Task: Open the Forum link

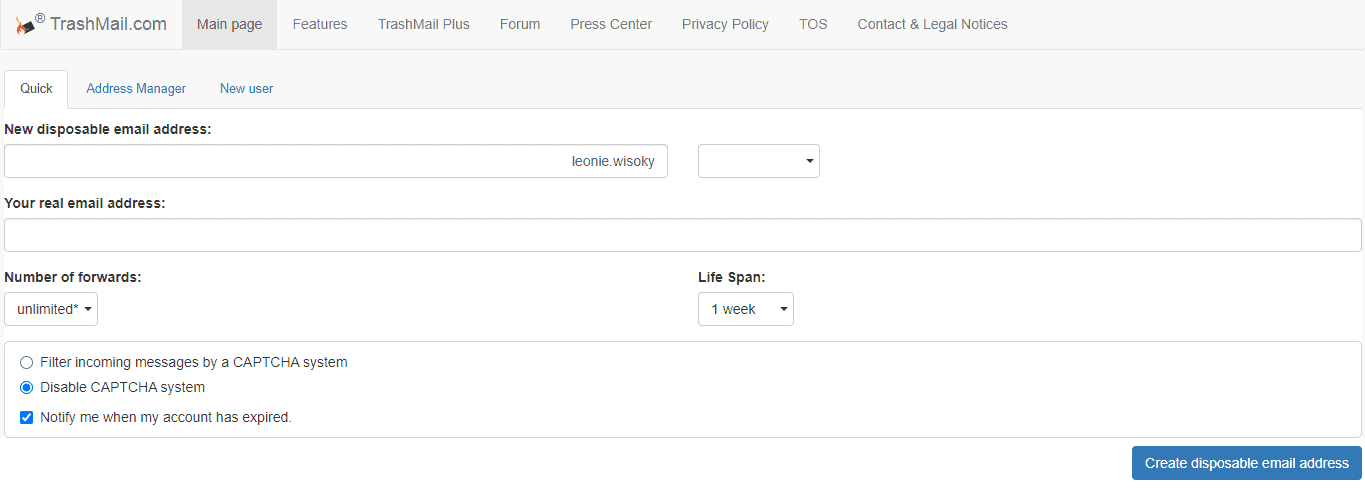Action: [520, 24]
